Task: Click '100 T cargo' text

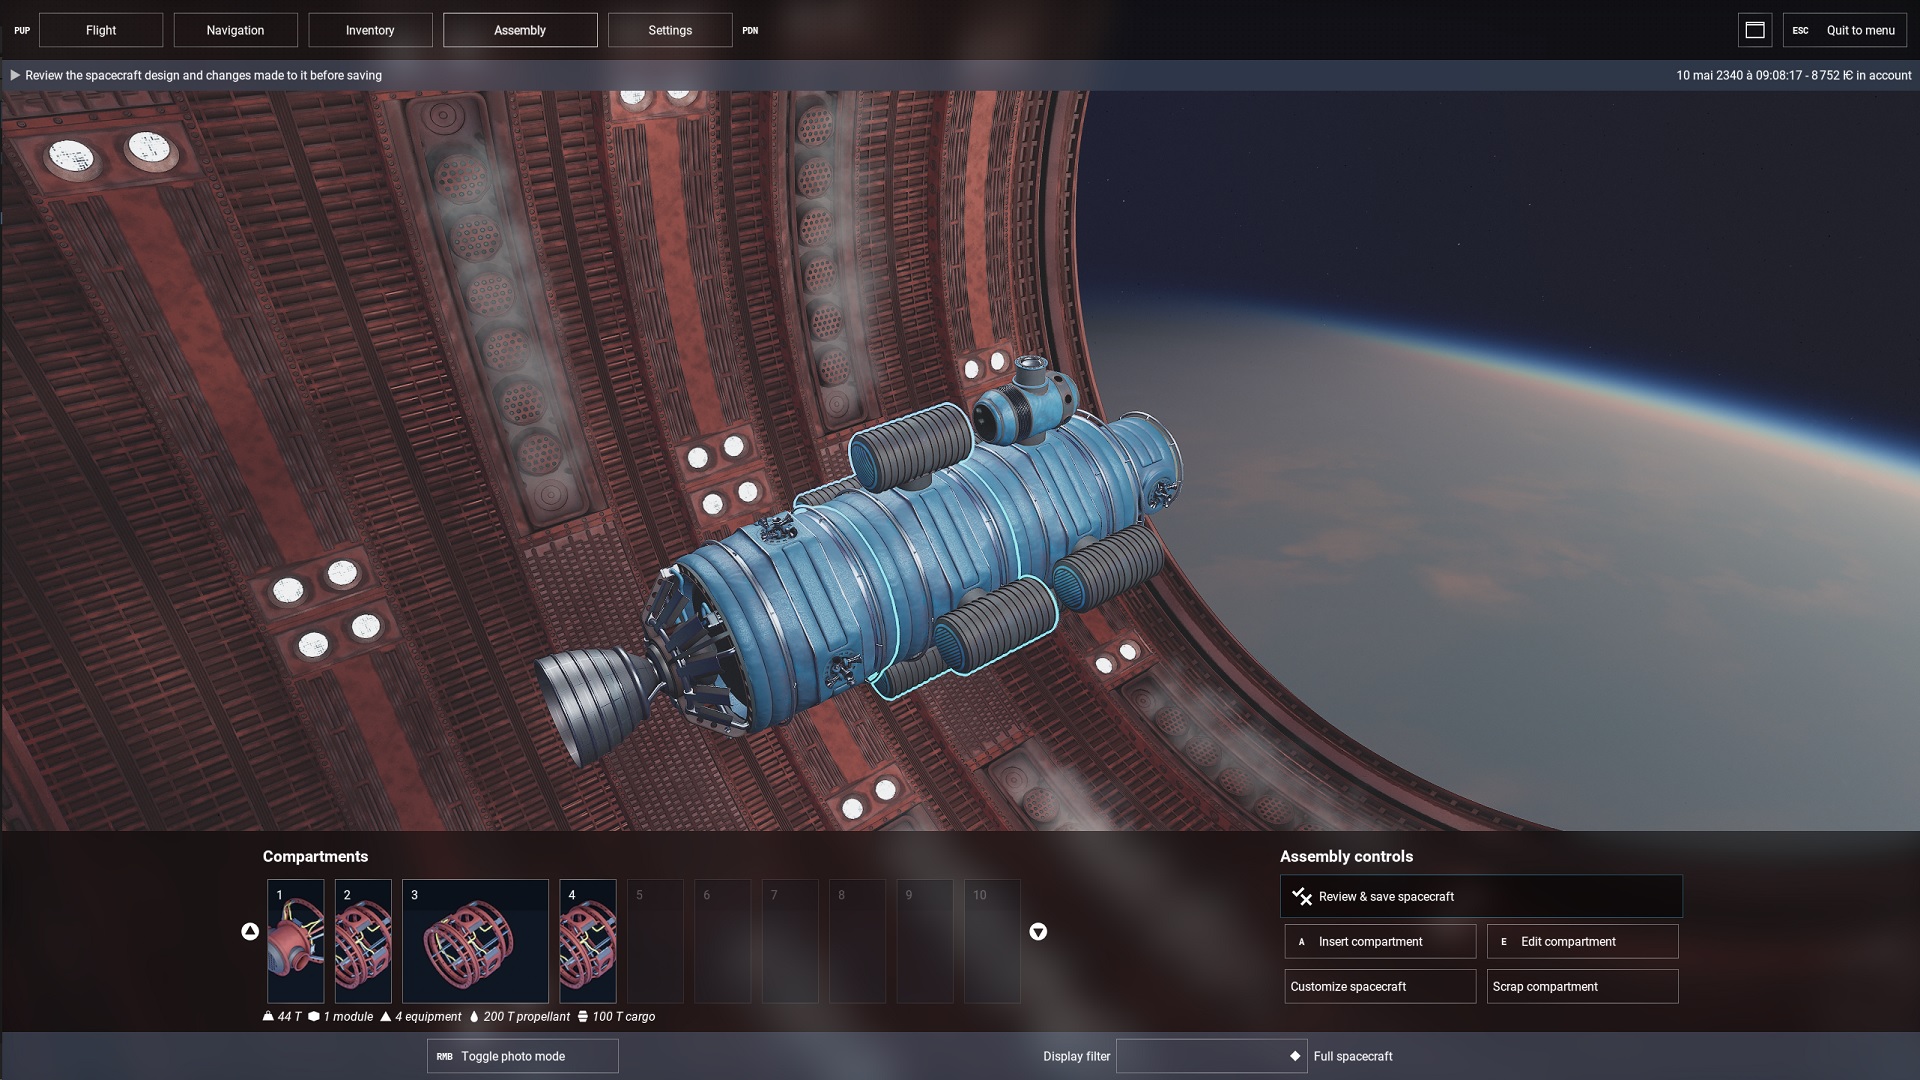Action: pos(624,1016)
